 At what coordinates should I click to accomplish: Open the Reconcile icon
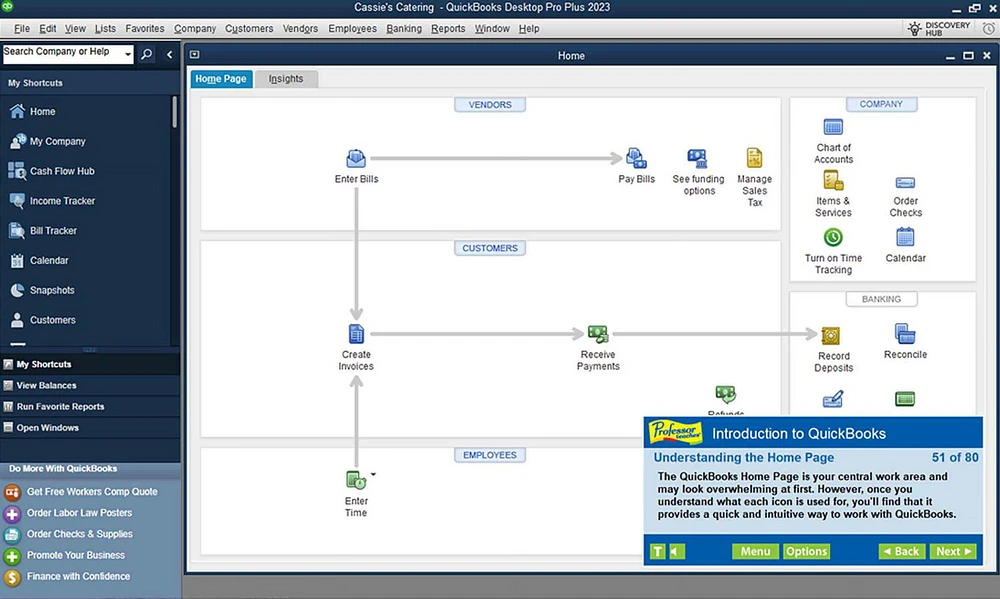(x=905, y=334)
